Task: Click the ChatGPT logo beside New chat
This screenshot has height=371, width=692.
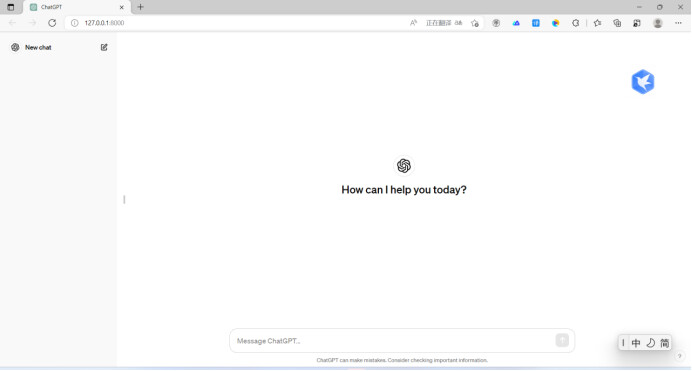Action: (15, 47)
